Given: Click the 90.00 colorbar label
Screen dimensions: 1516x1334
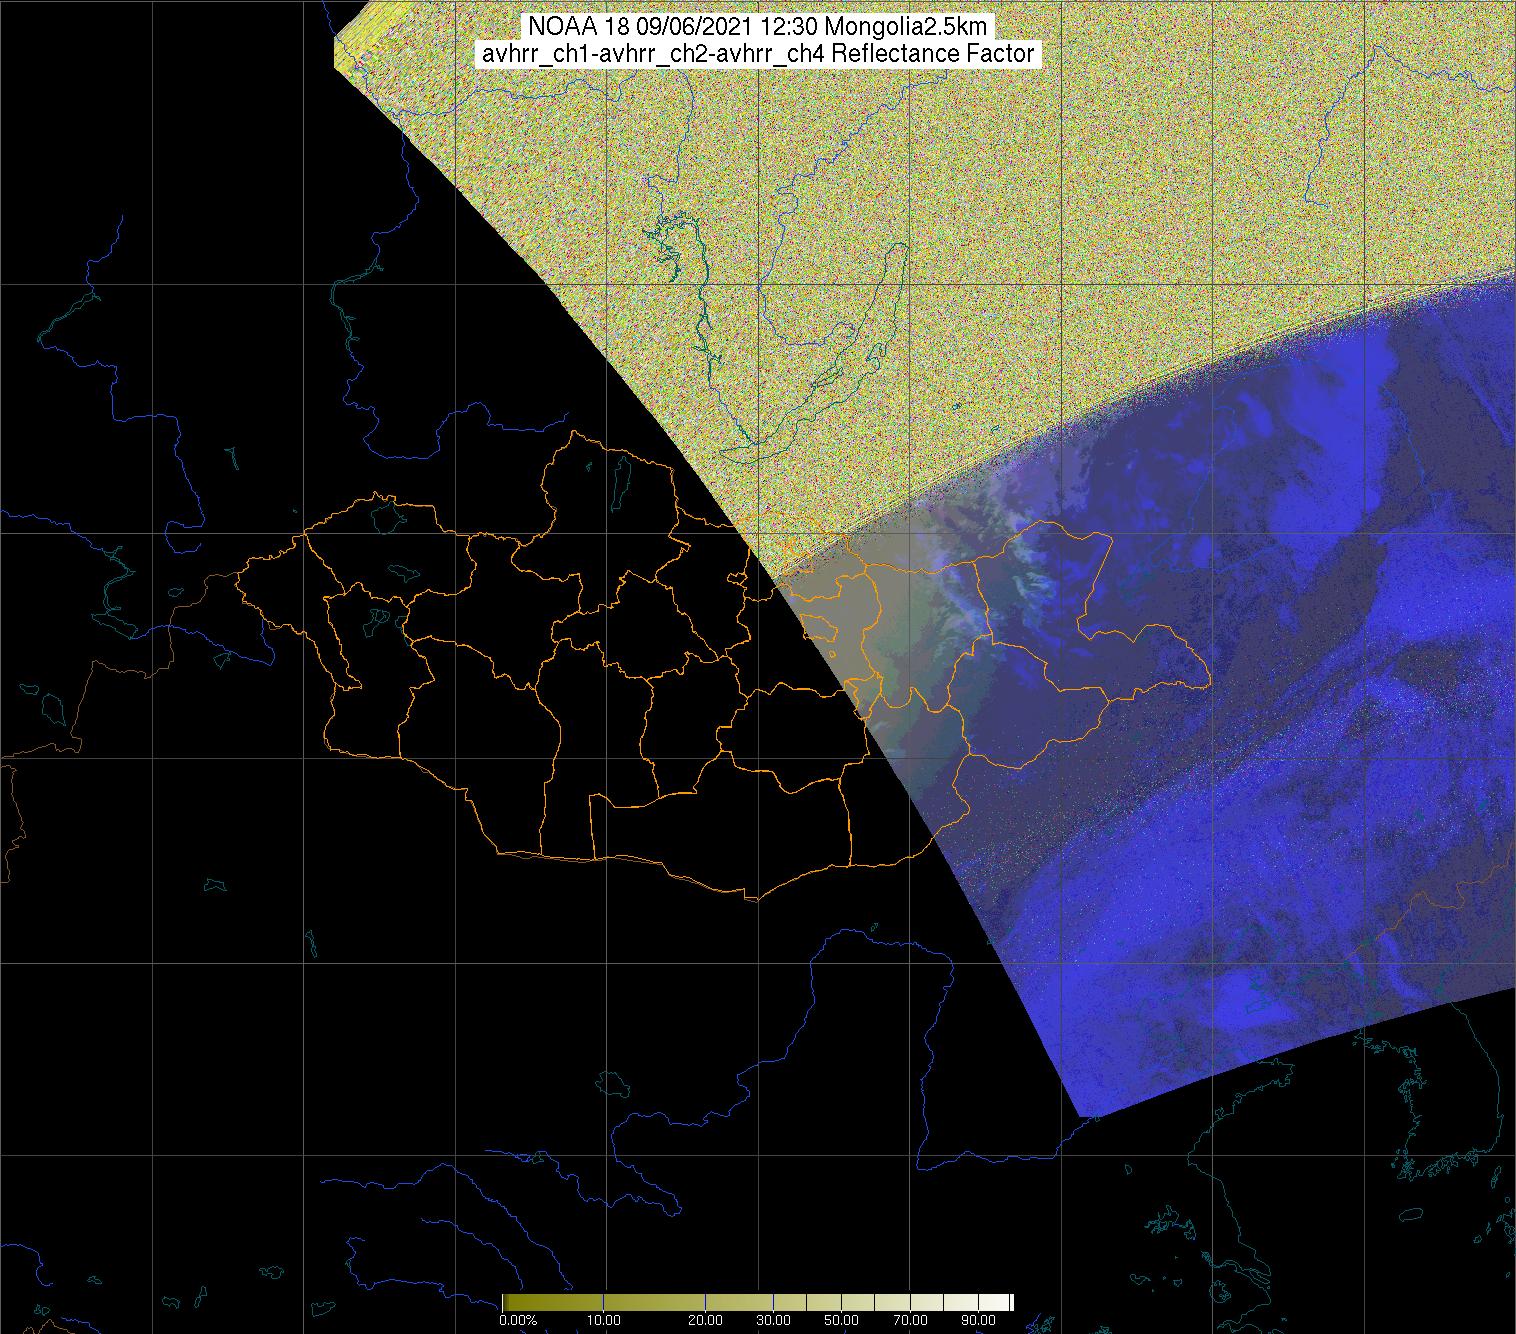Looking at the screenshot, I should 978,1320.
